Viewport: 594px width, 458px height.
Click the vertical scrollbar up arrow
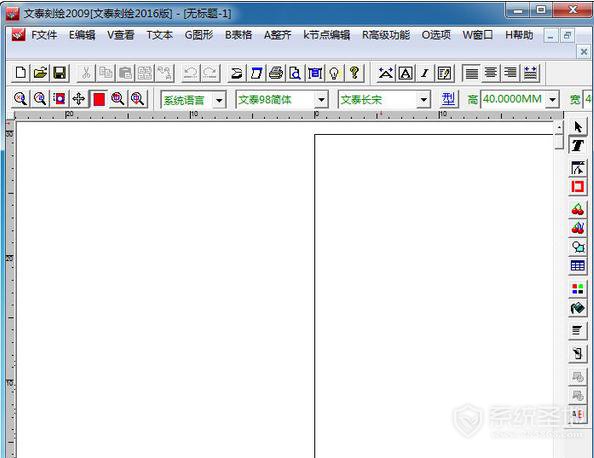click(559, 127)
